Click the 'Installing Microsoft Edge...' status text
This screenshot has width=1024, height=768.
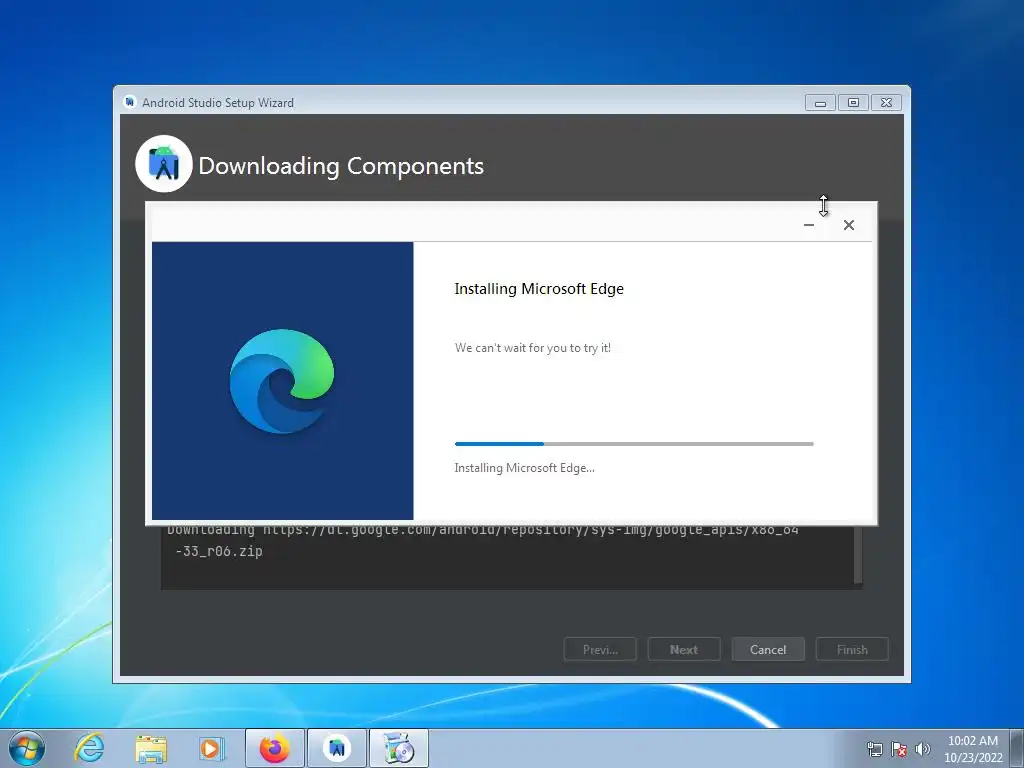[524, 468]
